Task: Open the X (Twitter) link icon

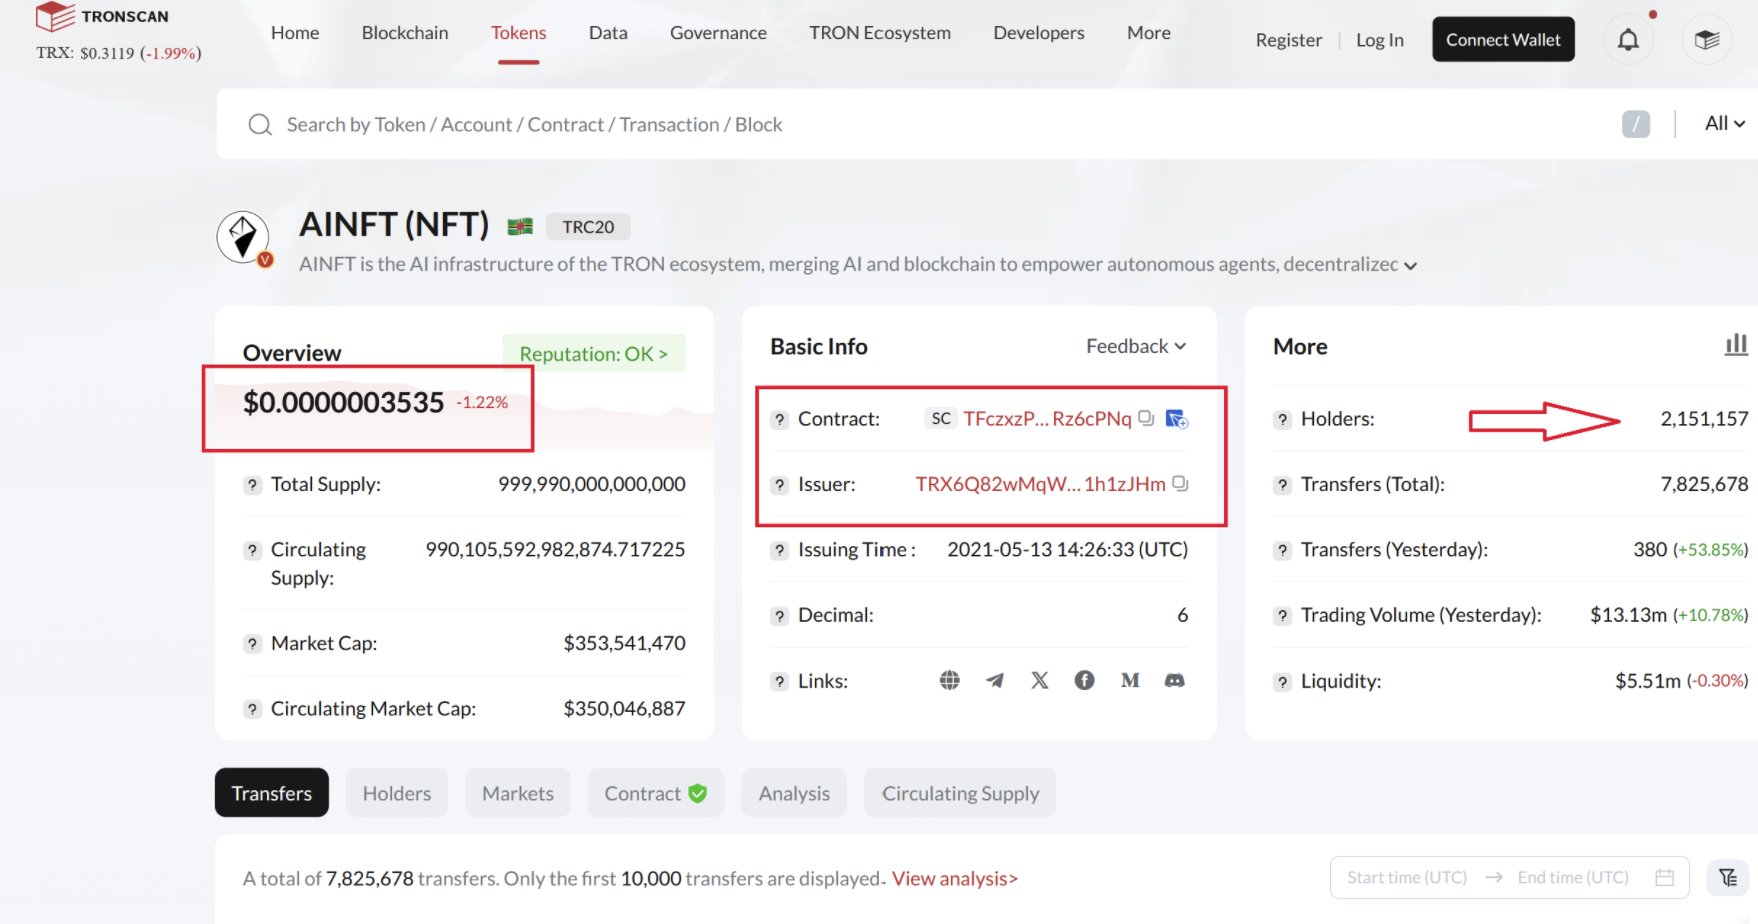Action: click(1040, 680)
